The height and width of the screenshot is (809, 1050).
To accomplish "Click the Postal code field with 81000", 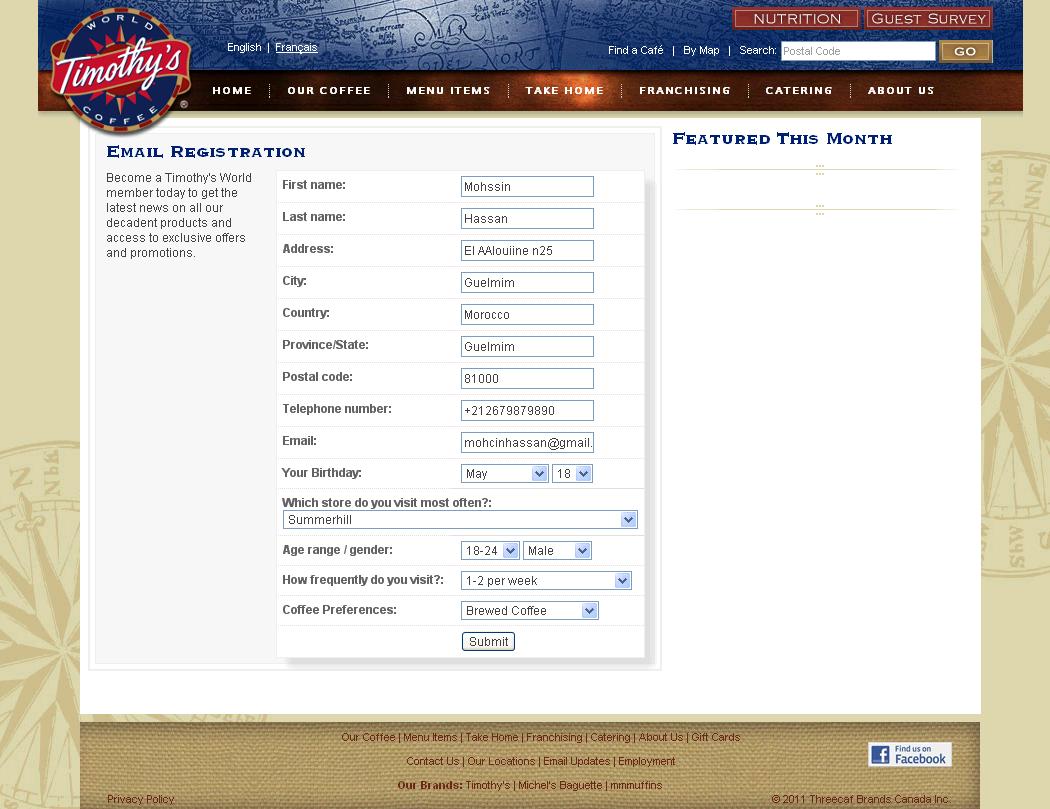I will coord(527,378).
